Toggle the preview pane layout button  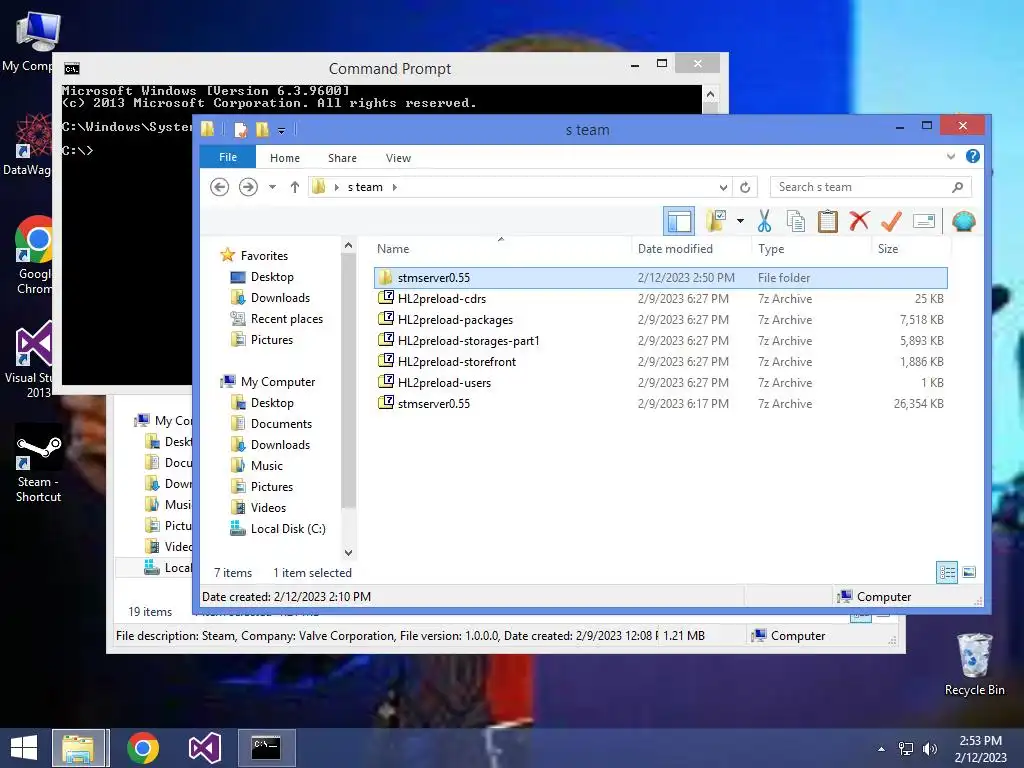(679, 221)
